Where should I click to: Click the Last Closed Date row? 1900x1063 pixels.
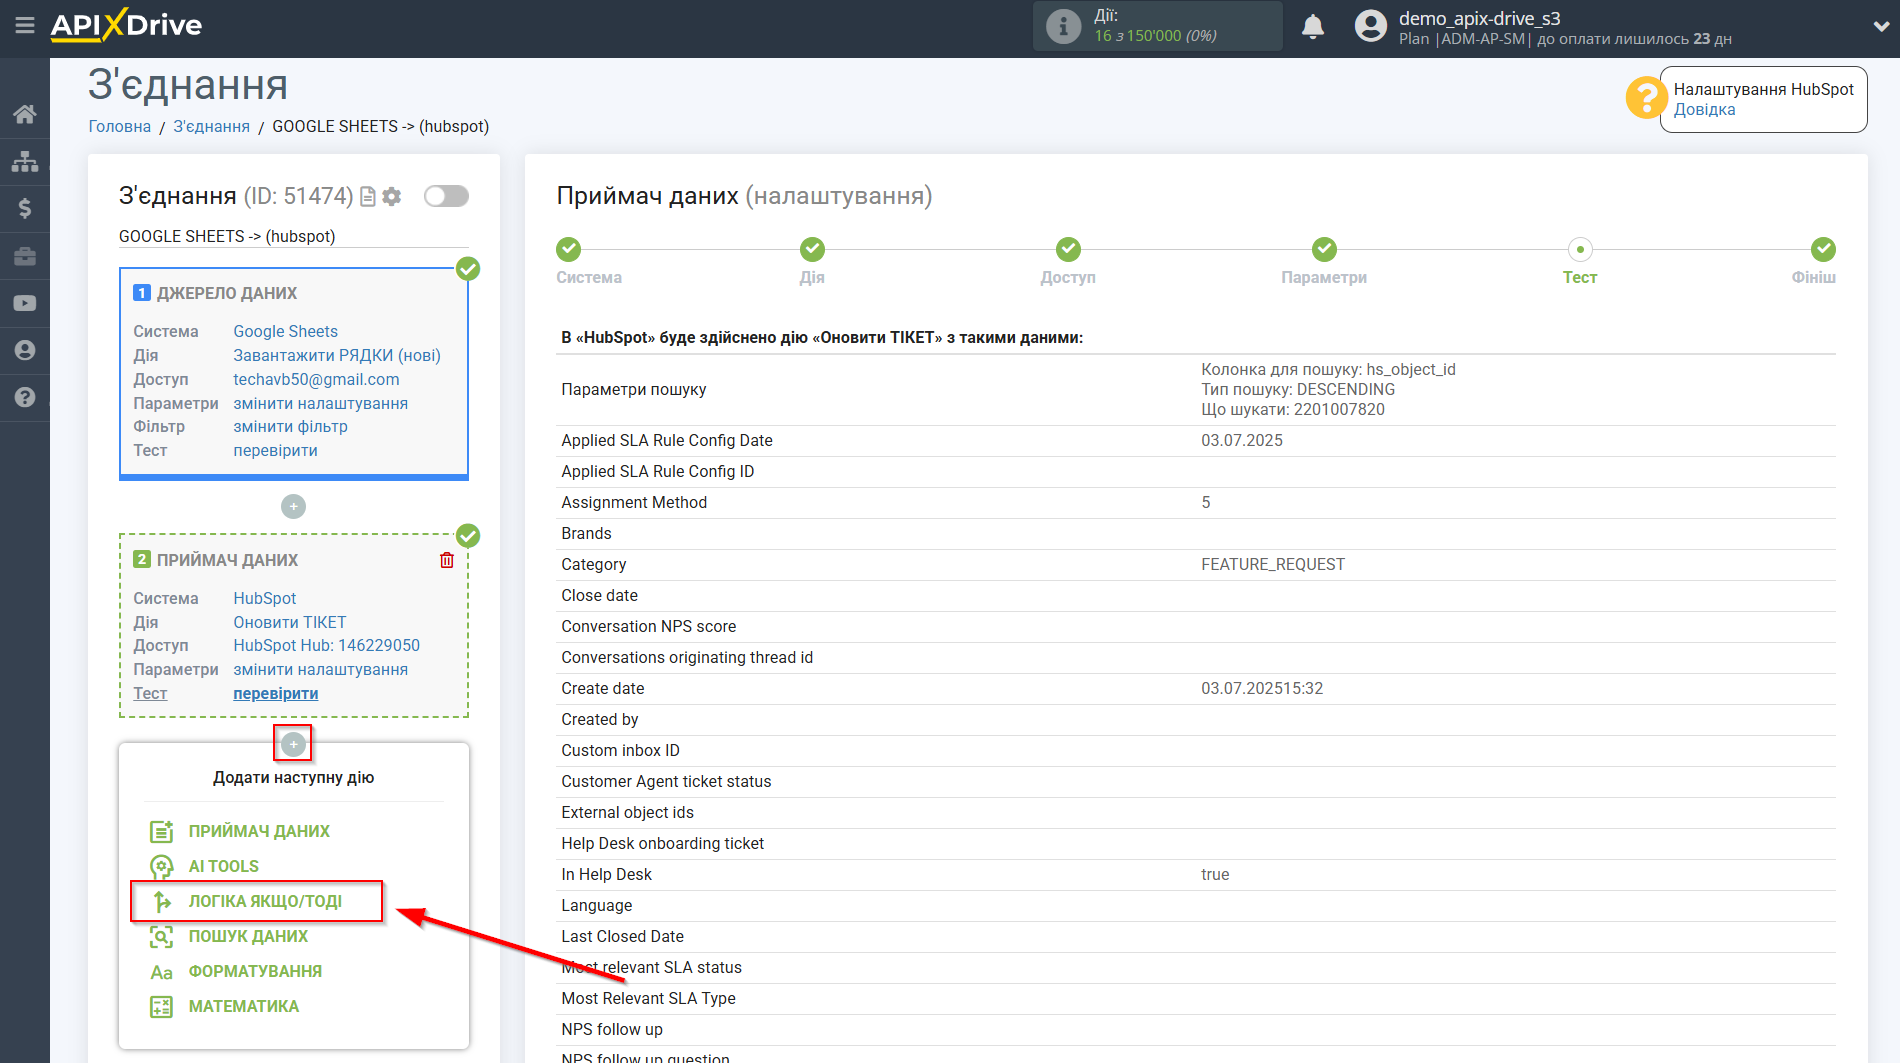coord(1196,936)
